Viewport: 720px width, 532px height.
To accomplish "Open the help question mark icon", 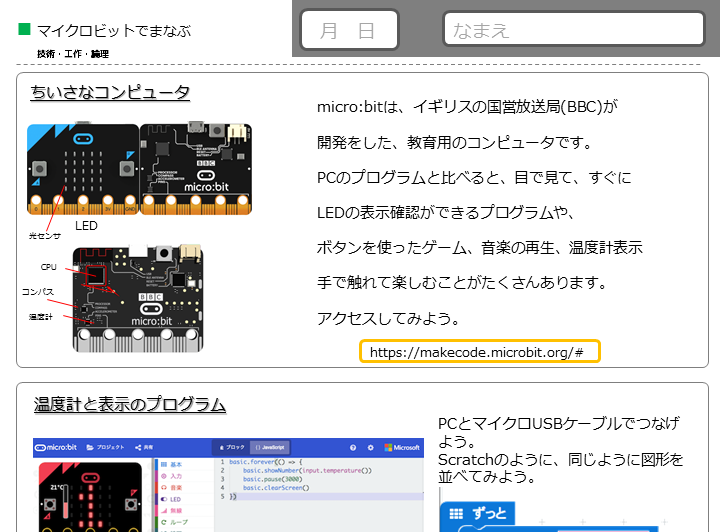I will [353, 448].
